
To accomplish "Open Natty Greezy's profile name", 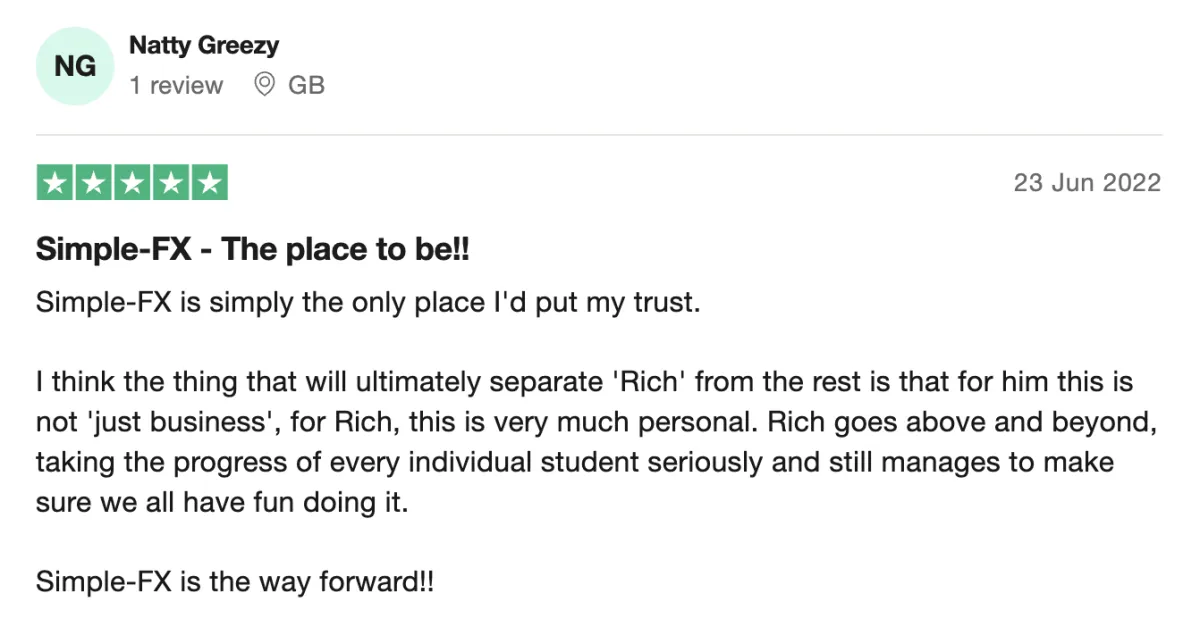I will [204, 45].
